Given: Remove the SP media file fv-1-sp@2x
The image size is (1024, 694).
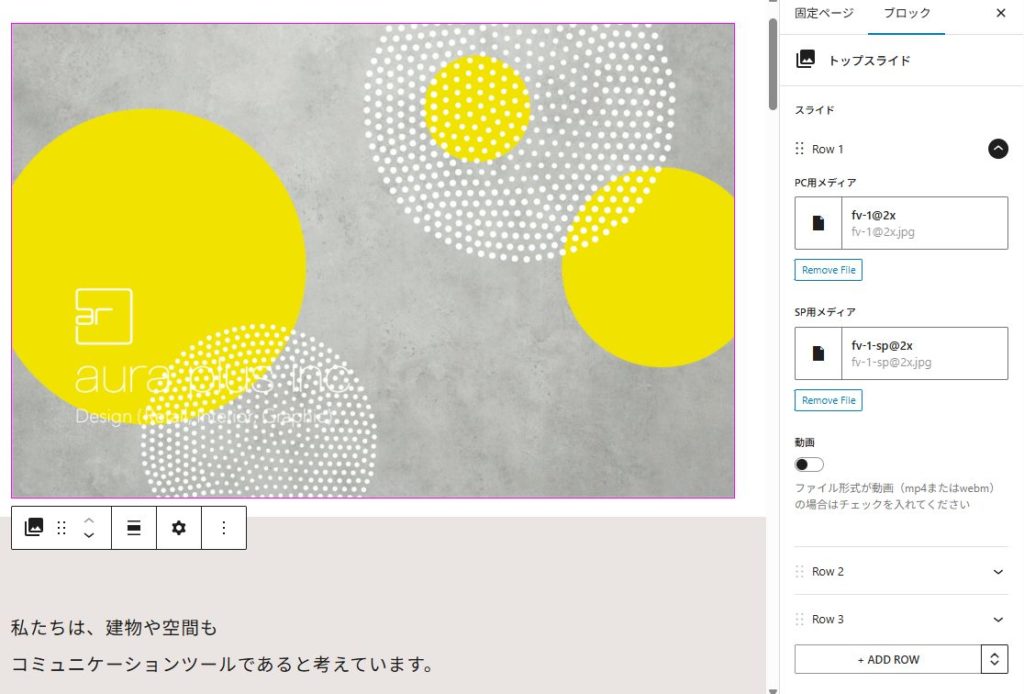Looking at the screenshot, I should (x=828, y=400).
